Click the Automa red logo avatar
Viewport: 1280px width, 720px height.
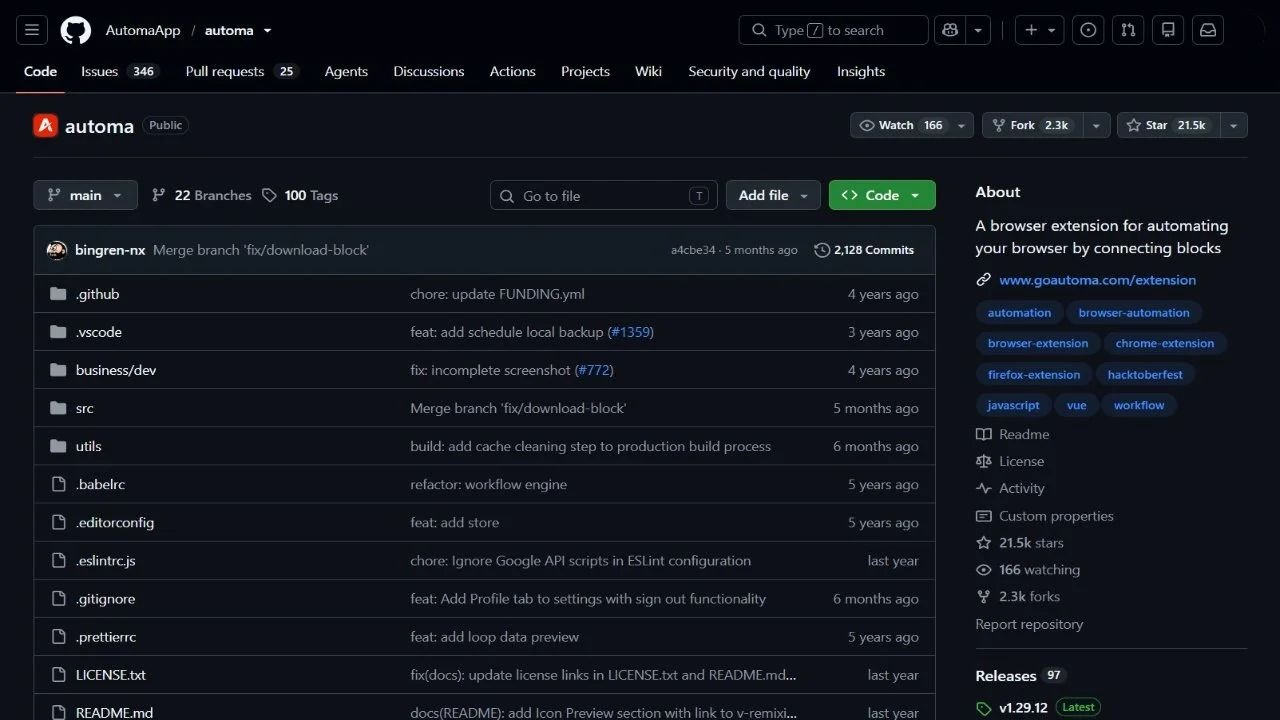click(x=45, y=125)
